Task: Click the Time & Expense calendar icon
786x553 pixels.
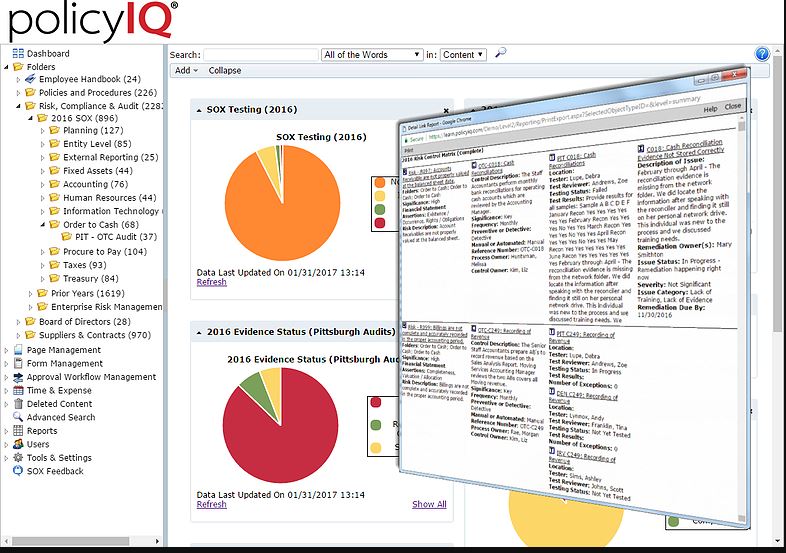Action: [18, 390]
